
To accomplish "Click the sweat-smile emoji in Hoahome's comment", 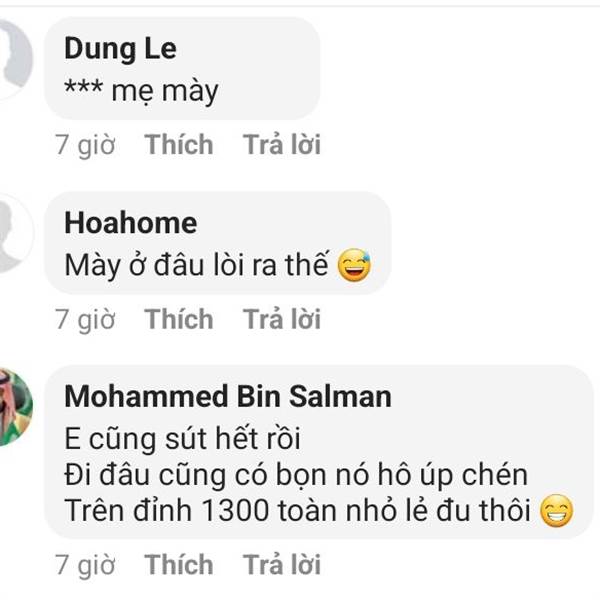I will coord(354,265).
